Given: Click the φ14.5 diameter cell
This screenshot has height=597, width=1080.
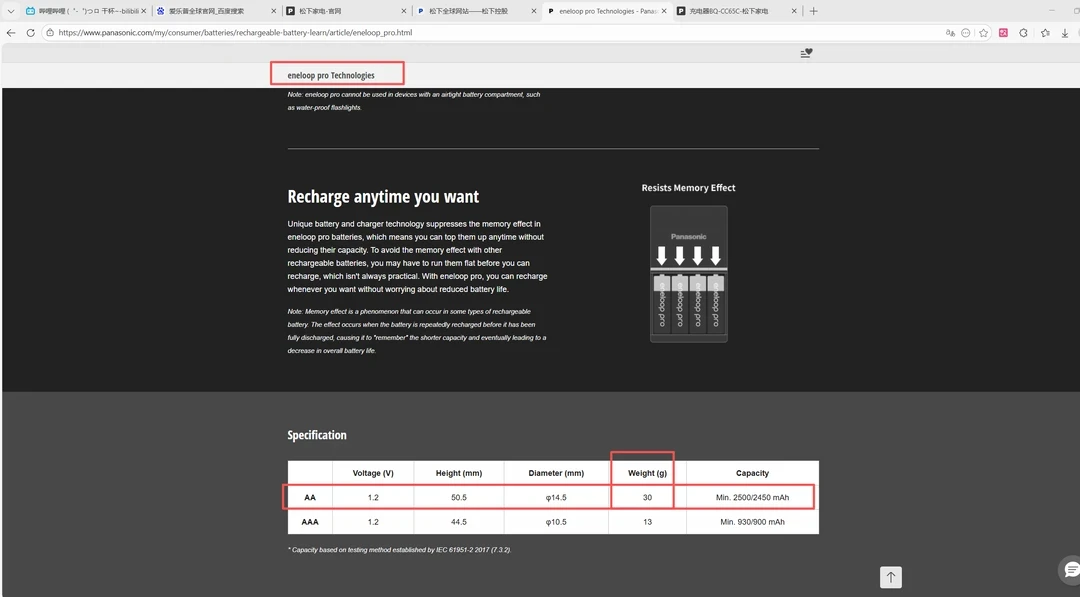Looking at the screenshot, I should (556, 497).
